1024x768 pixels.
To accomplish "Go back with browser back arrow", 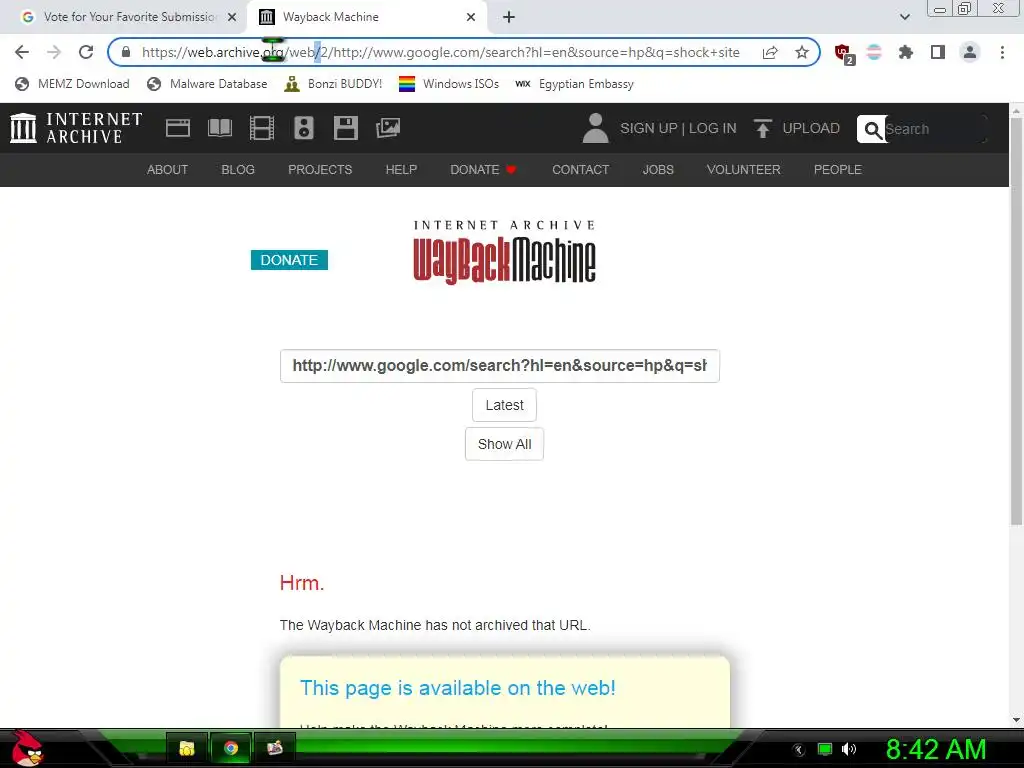I will coord(22,52).
